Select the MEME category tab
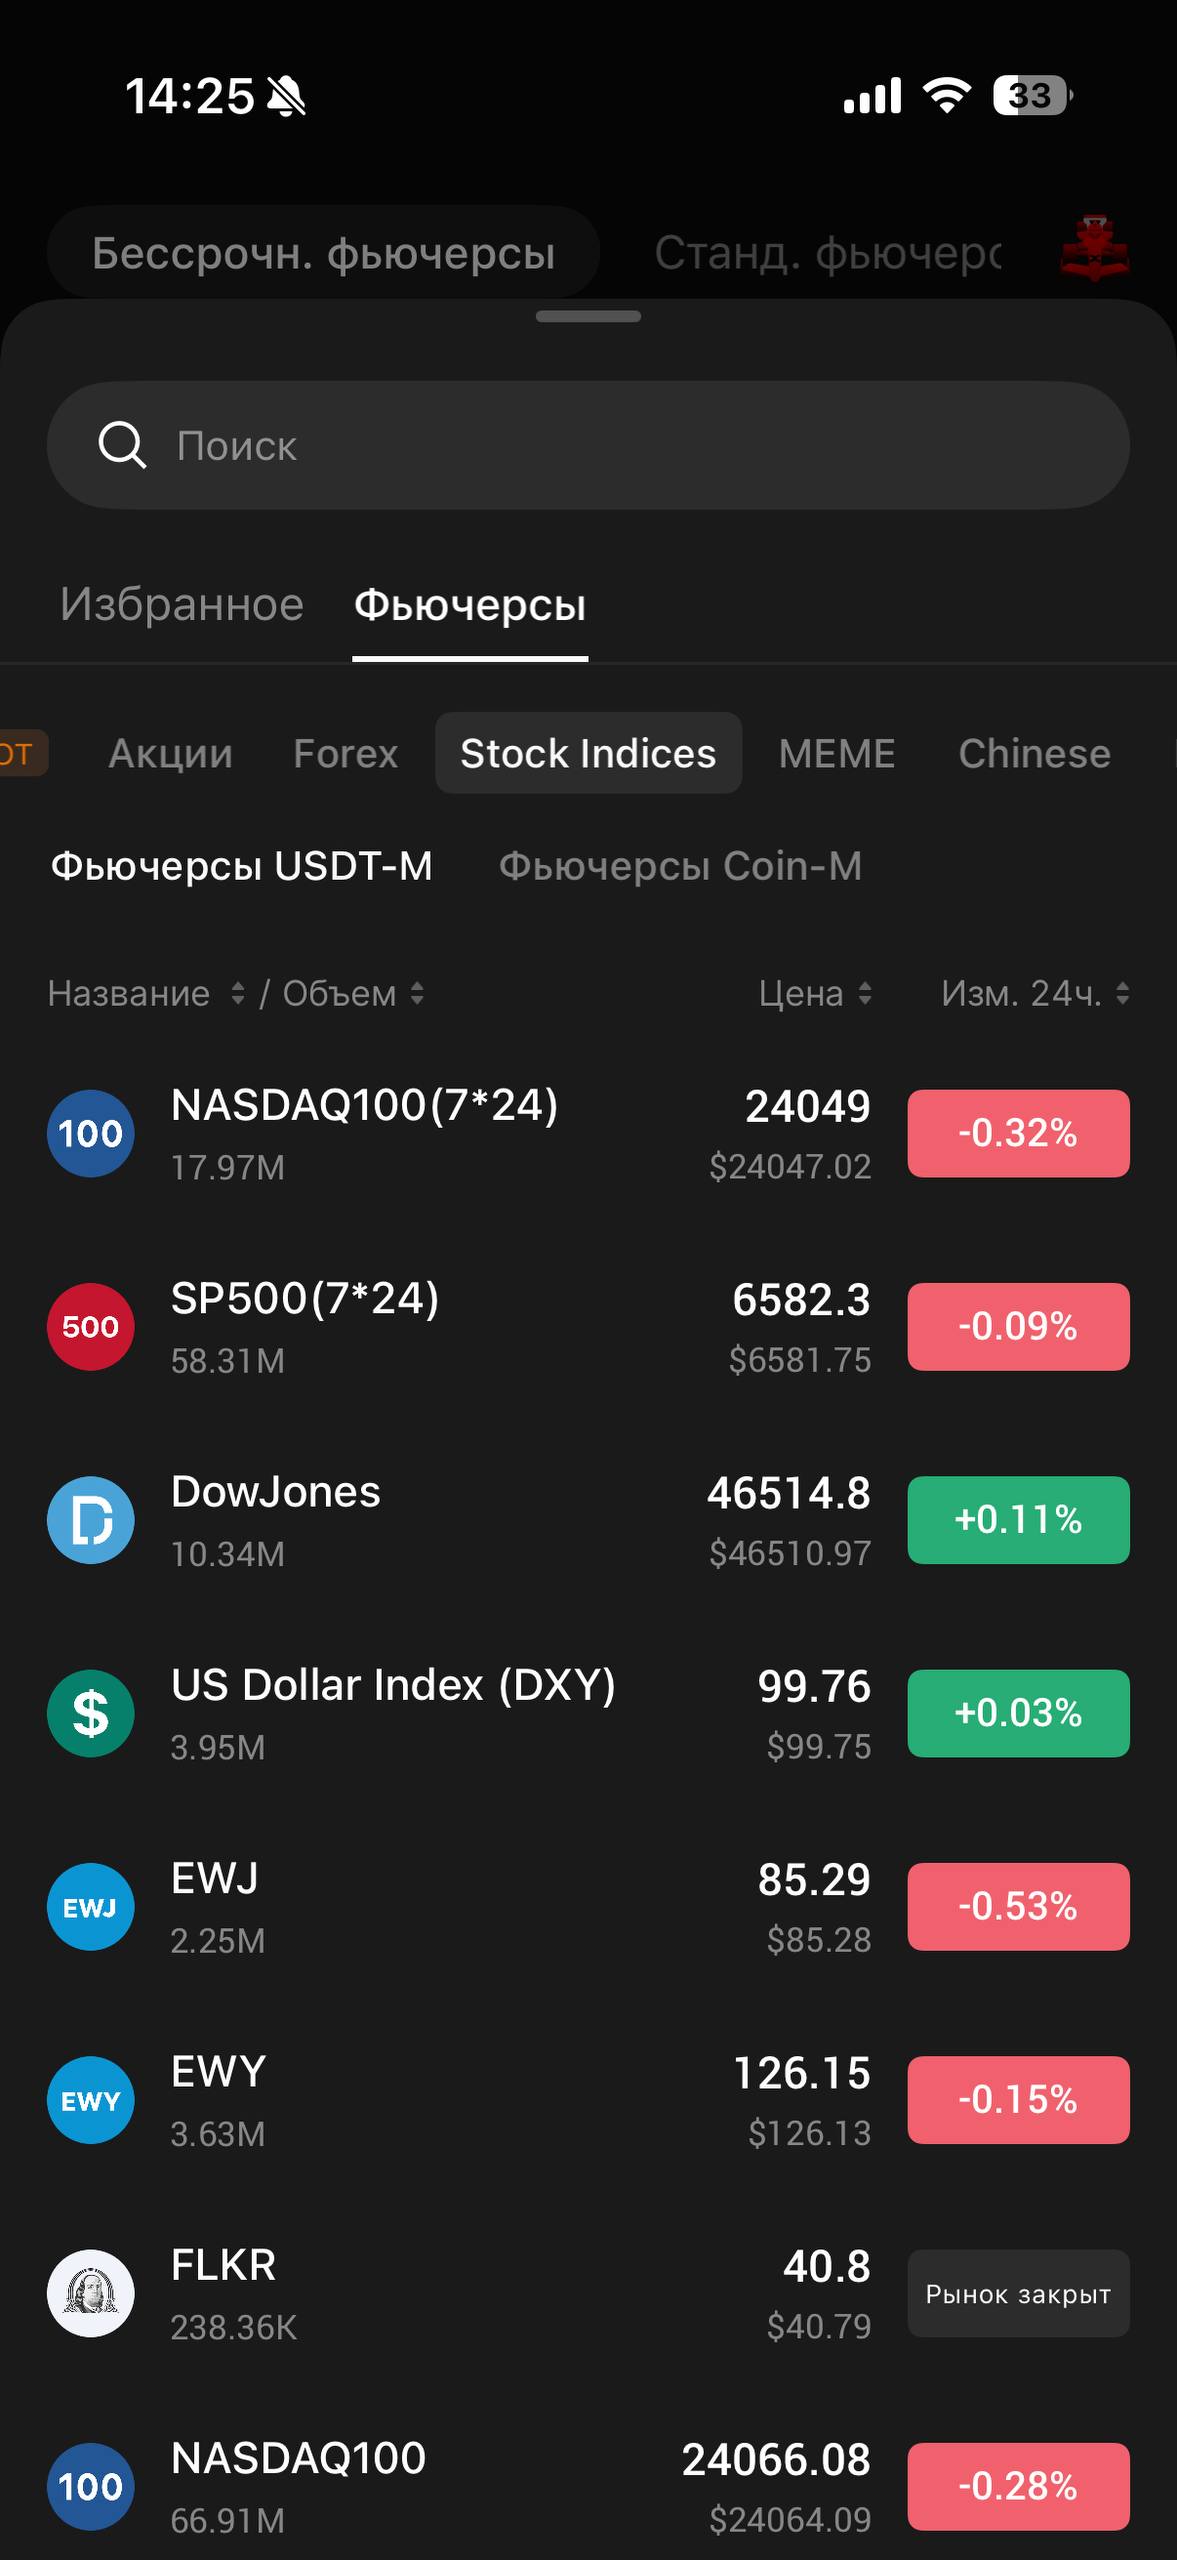The image size is (1177, 2560). [837, 753]
